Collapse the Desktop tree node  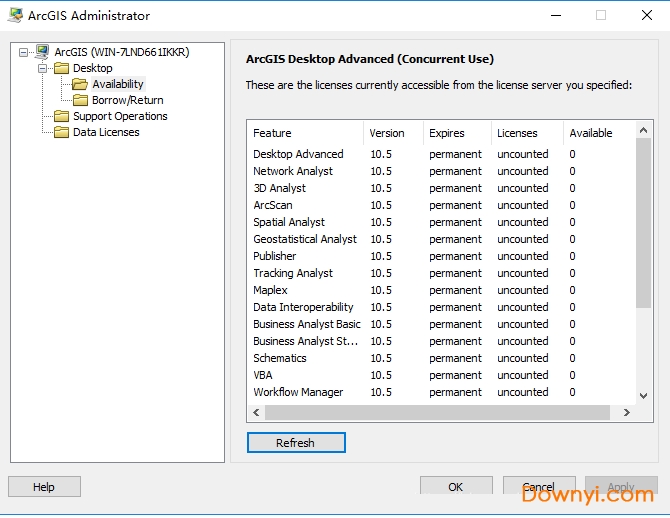(x=42, y=68)
